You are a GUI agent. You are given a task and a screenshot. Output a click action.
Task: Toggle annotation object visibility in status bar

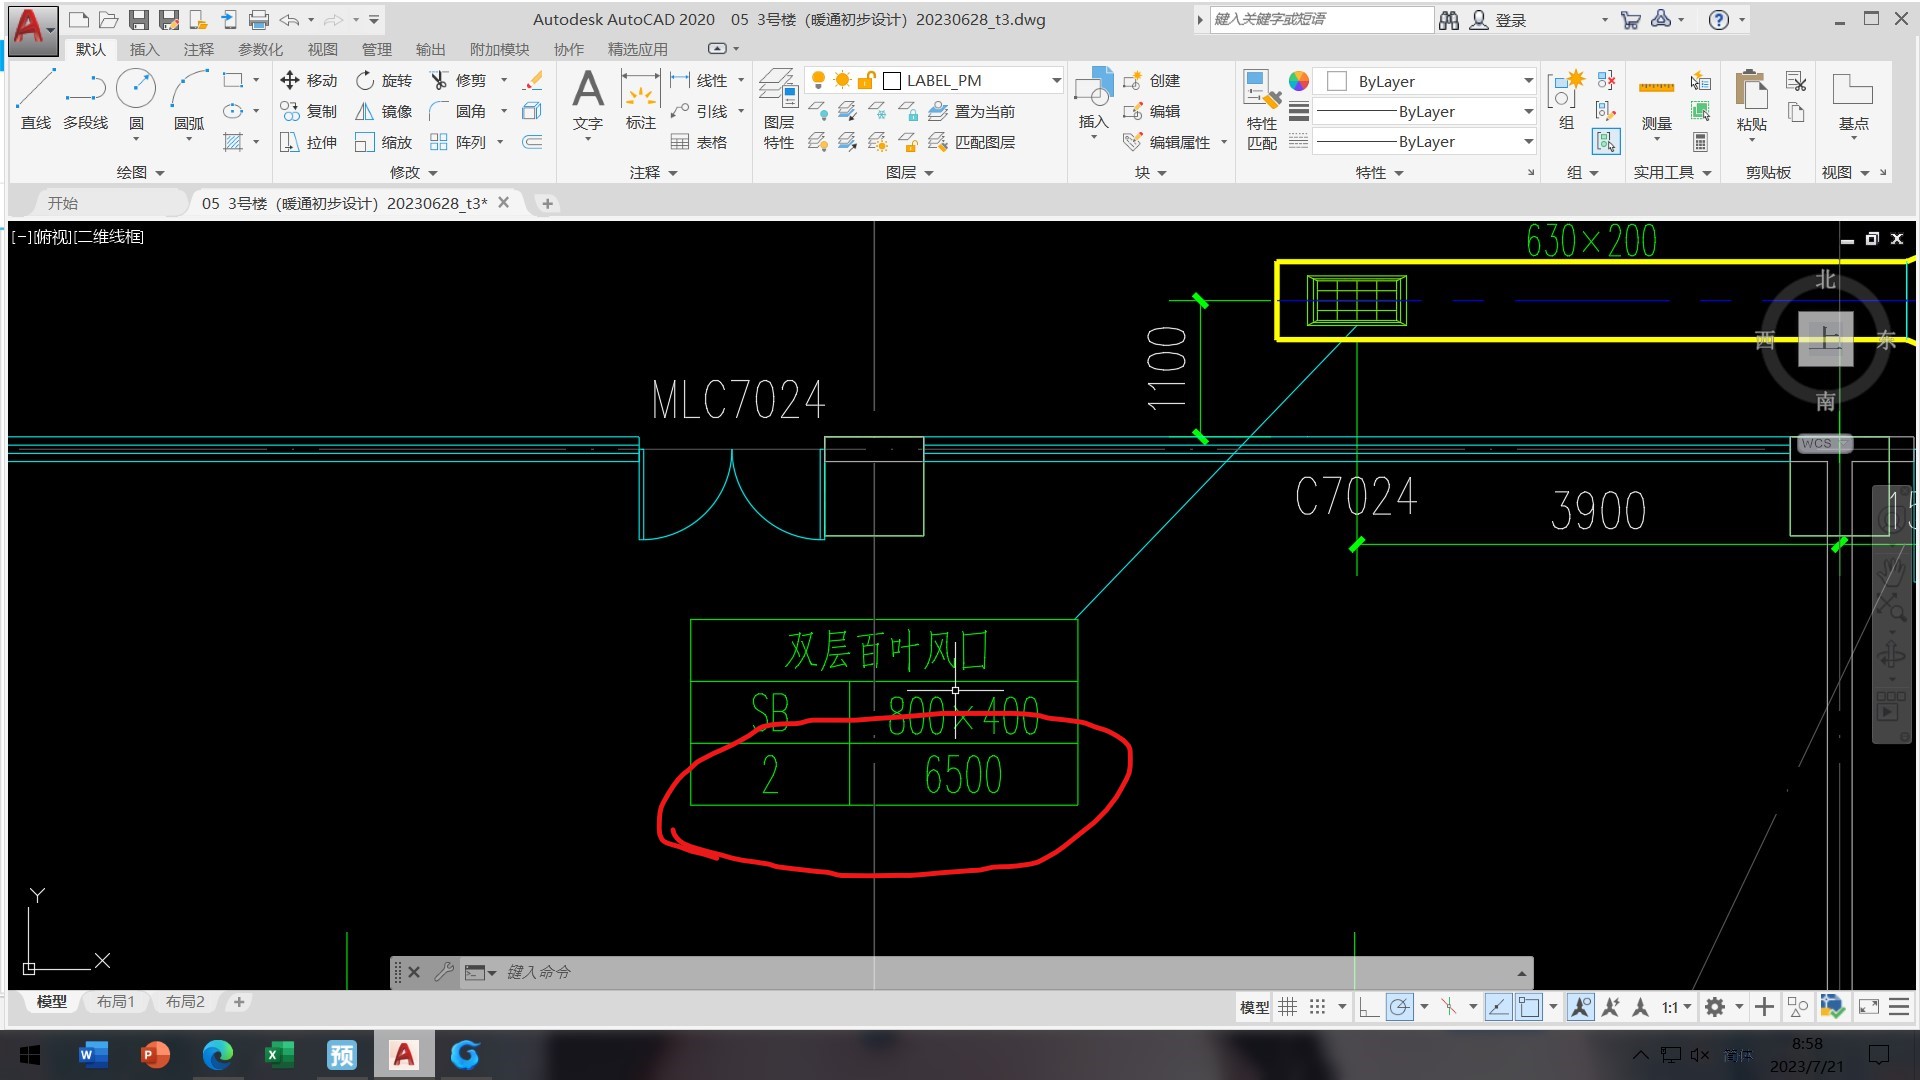[x=1580, y=1007]
